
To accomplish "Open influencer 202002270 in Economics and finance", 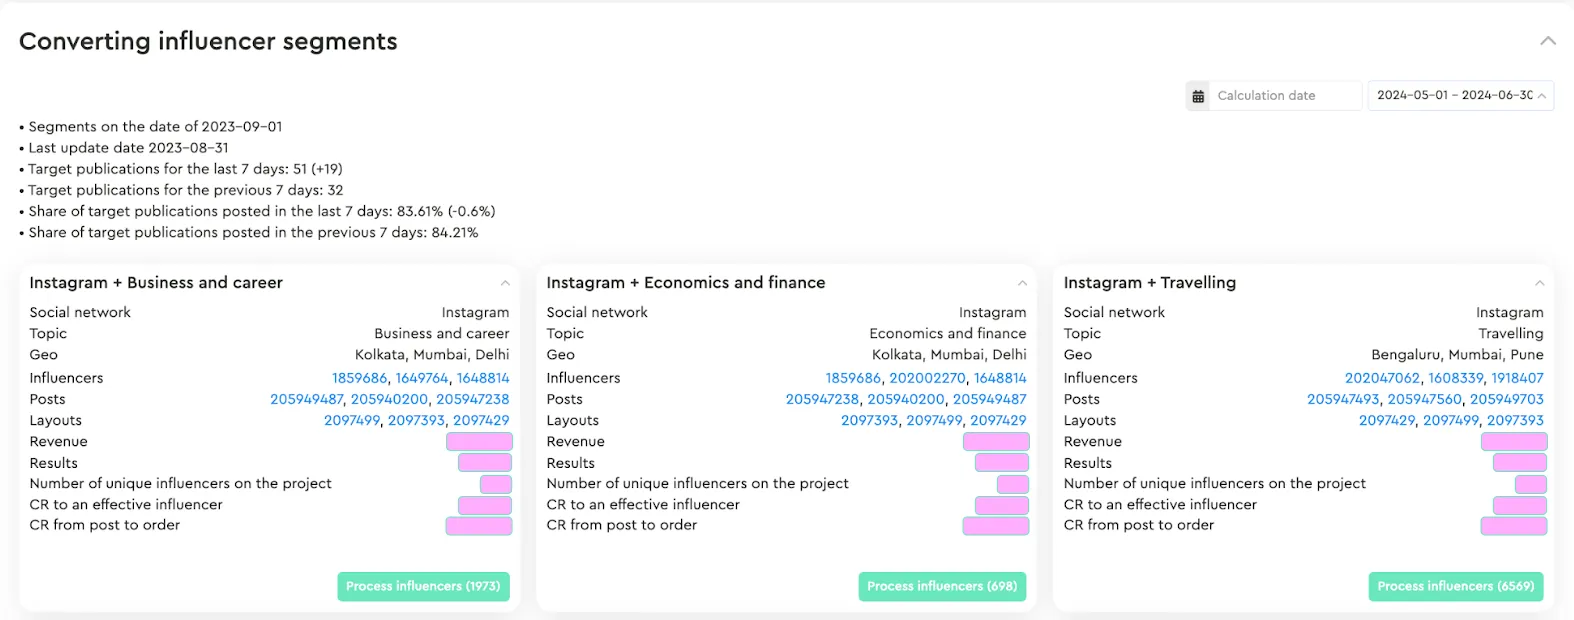I will pyautogui.click(x=927, y=378).
